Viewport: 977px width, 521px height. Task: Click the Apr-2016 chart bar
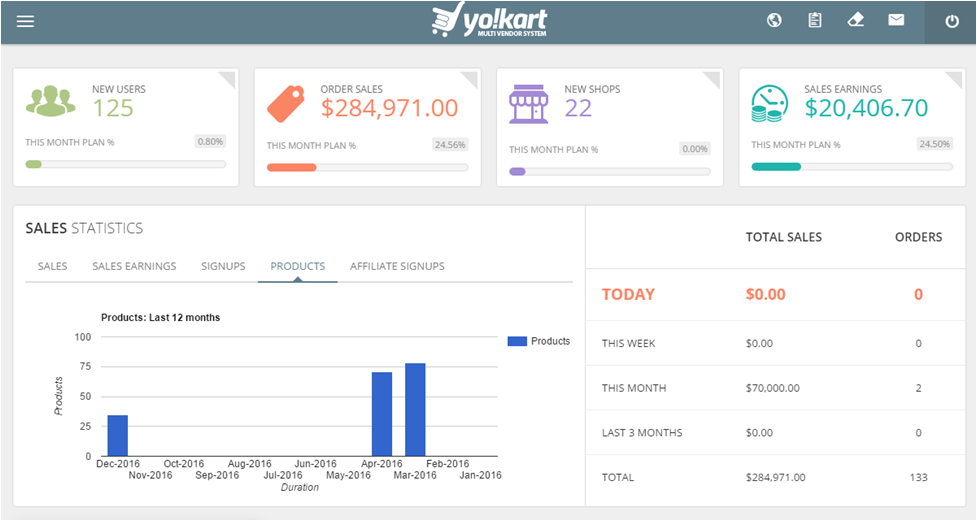382,414
